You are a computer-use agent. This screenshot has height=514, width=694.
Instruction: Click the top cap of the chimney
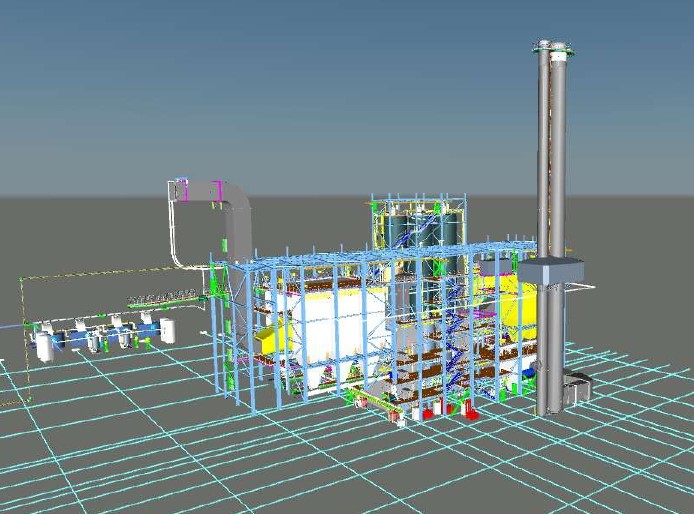(x=552, y=47)
